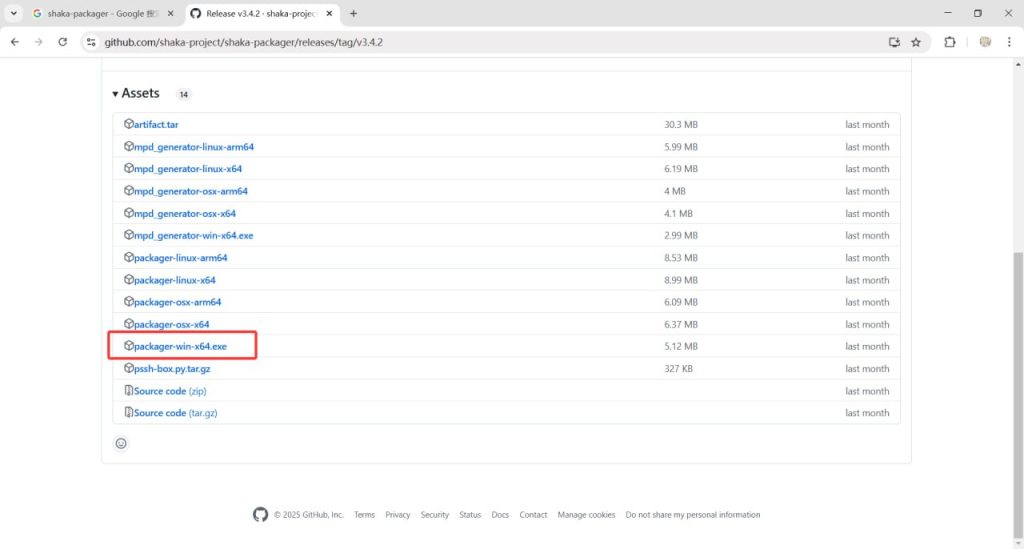
Task: Download mpd_generator-linux-arm64
Action: [x=194, y=147]
